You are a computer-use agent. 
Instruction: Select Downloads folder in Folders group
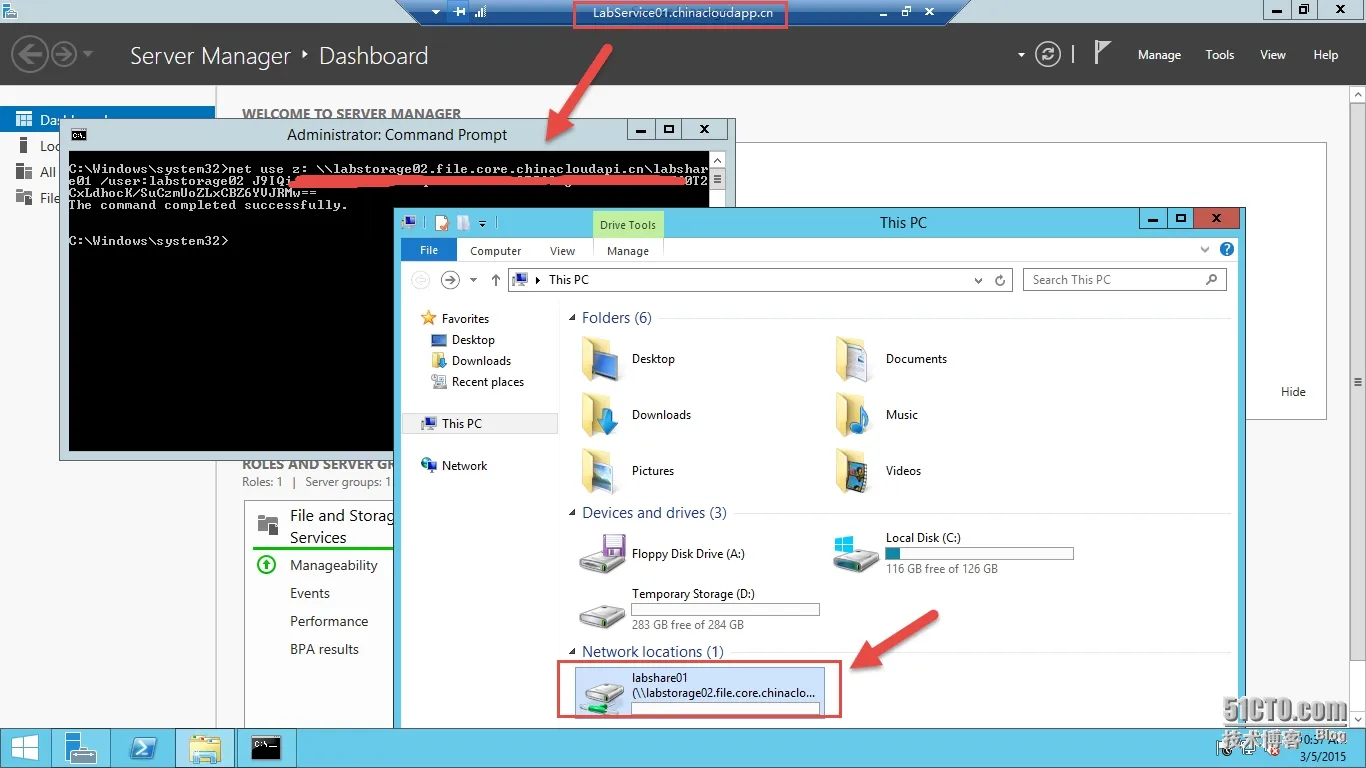click(x=638, y=415)
